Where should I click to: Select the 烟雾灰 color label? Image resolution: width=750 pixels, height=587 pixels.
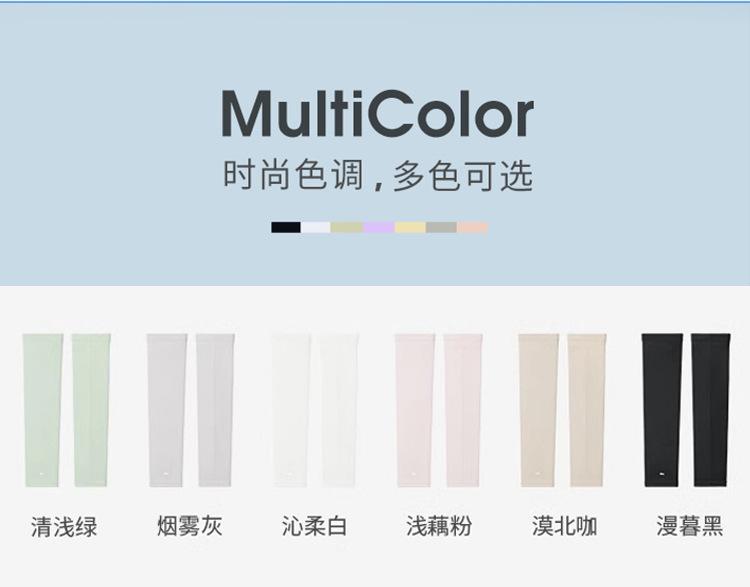(190, 526)
